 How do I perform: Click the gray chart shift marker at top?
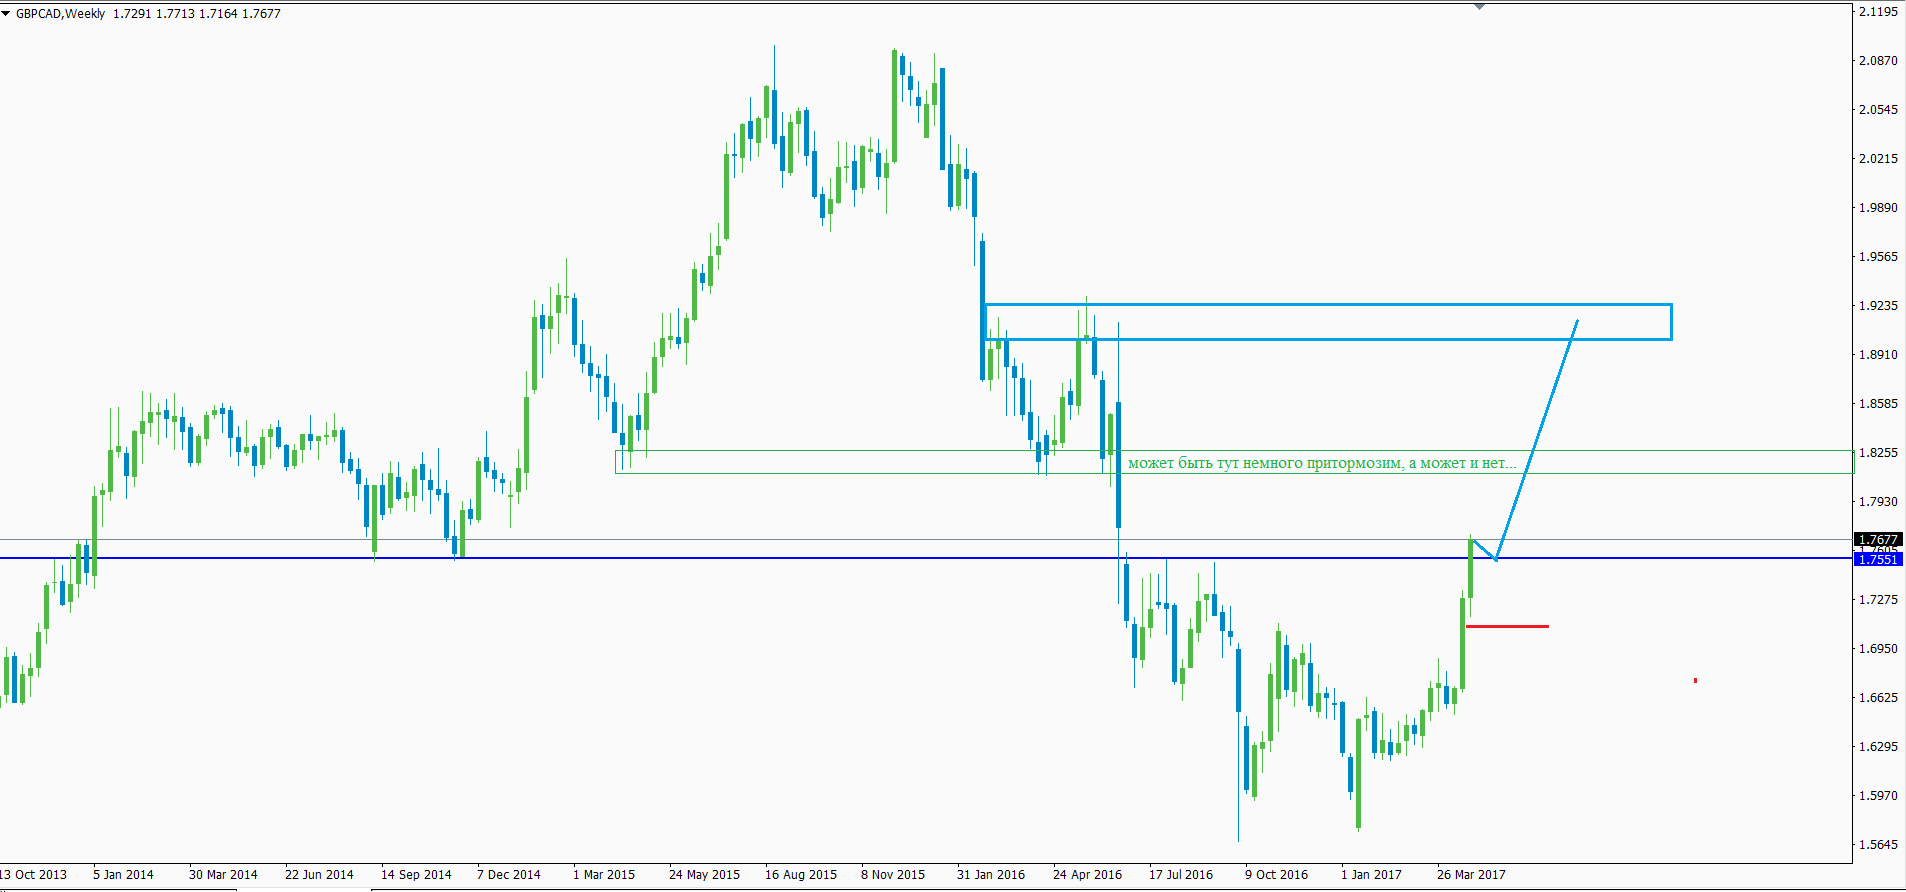pos(1480,7)
